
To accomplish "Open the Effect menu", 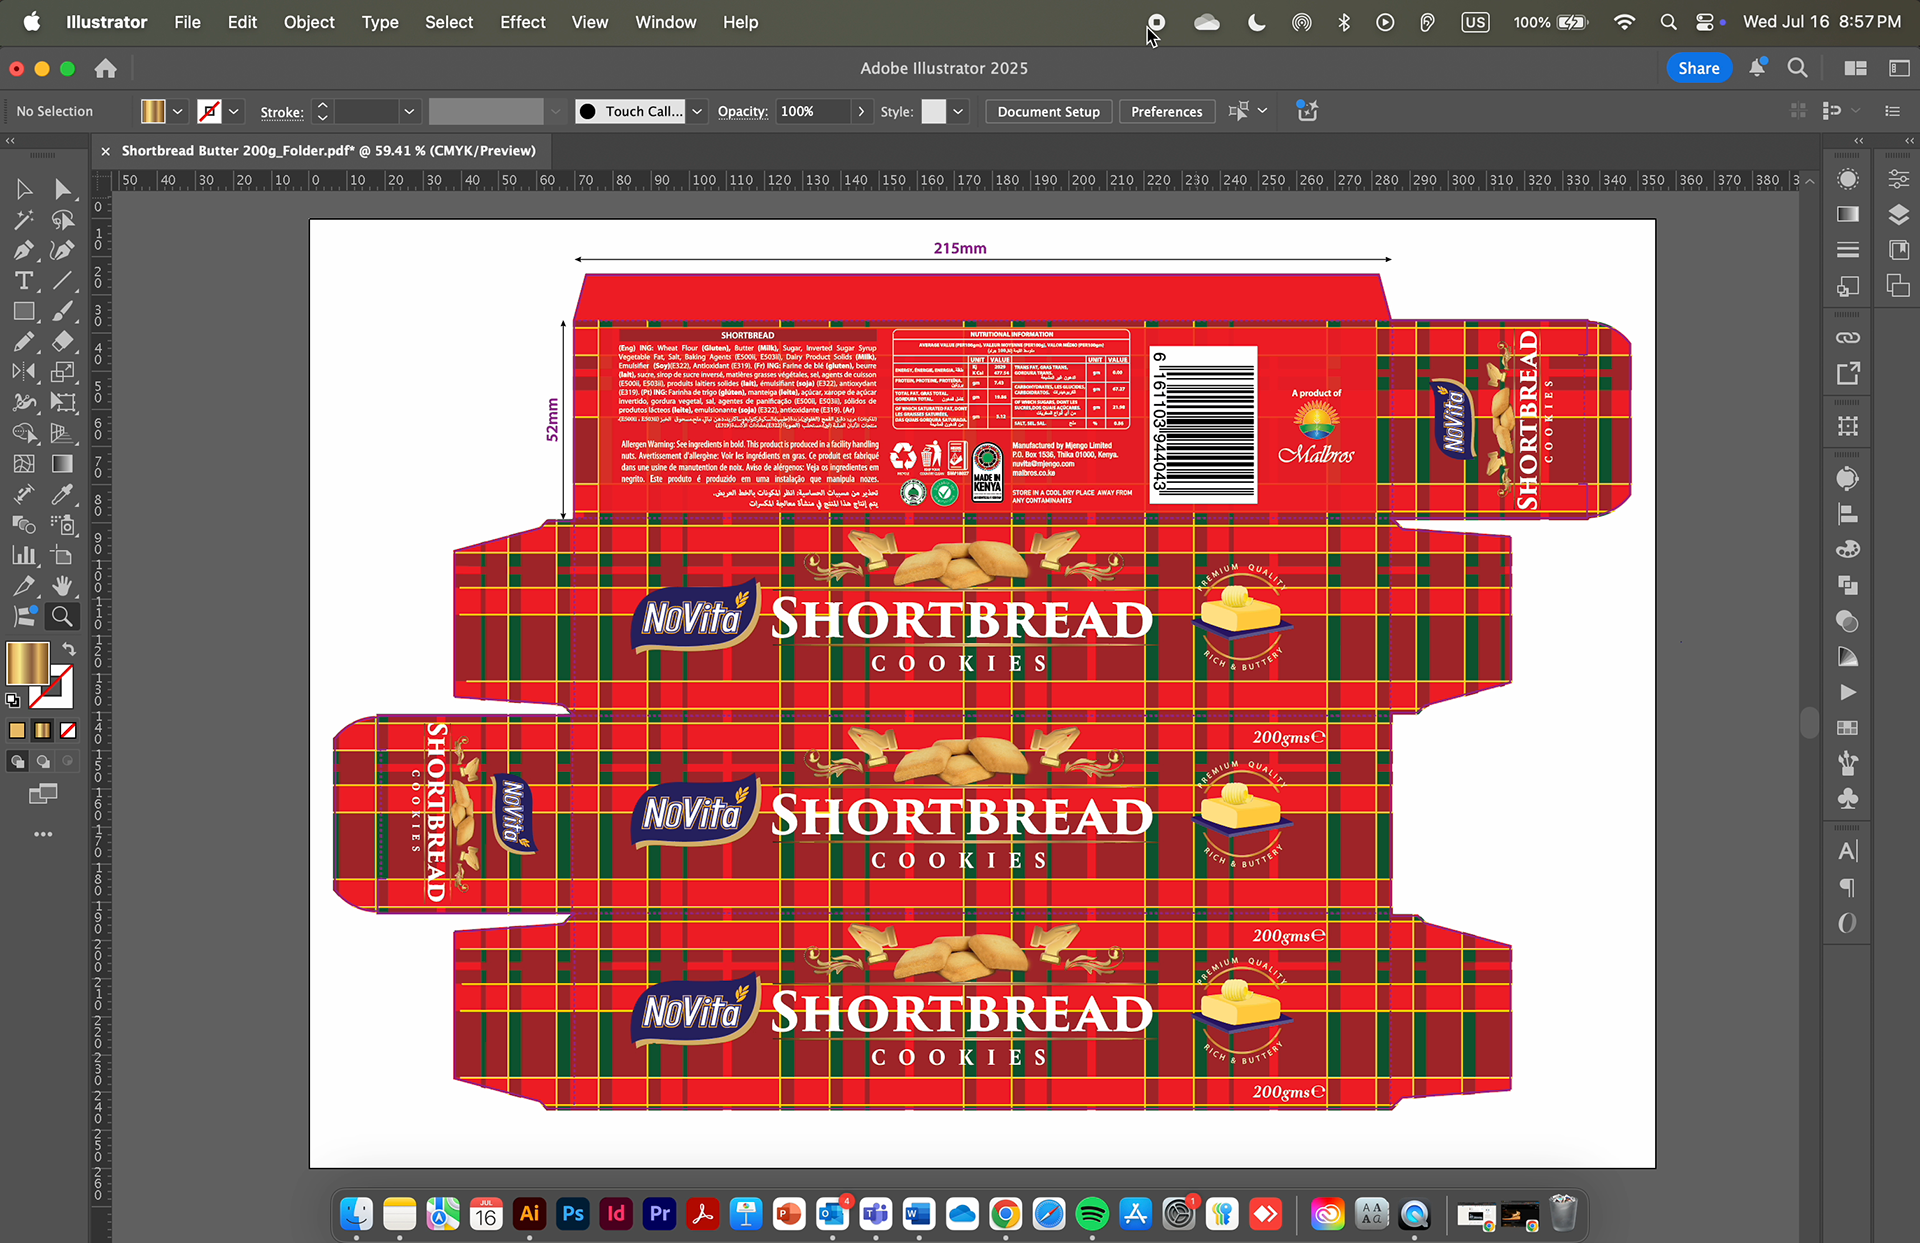I will (522, 22).
